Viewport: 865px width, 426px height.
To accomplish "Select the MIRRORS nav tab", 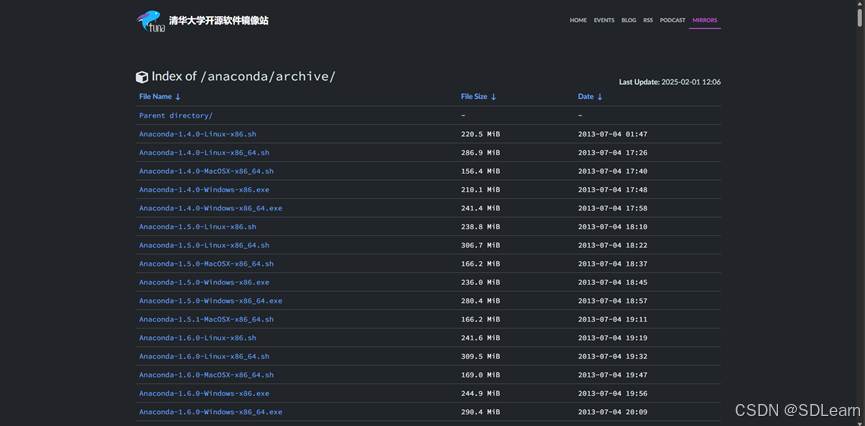I will [x=705, y=20].
